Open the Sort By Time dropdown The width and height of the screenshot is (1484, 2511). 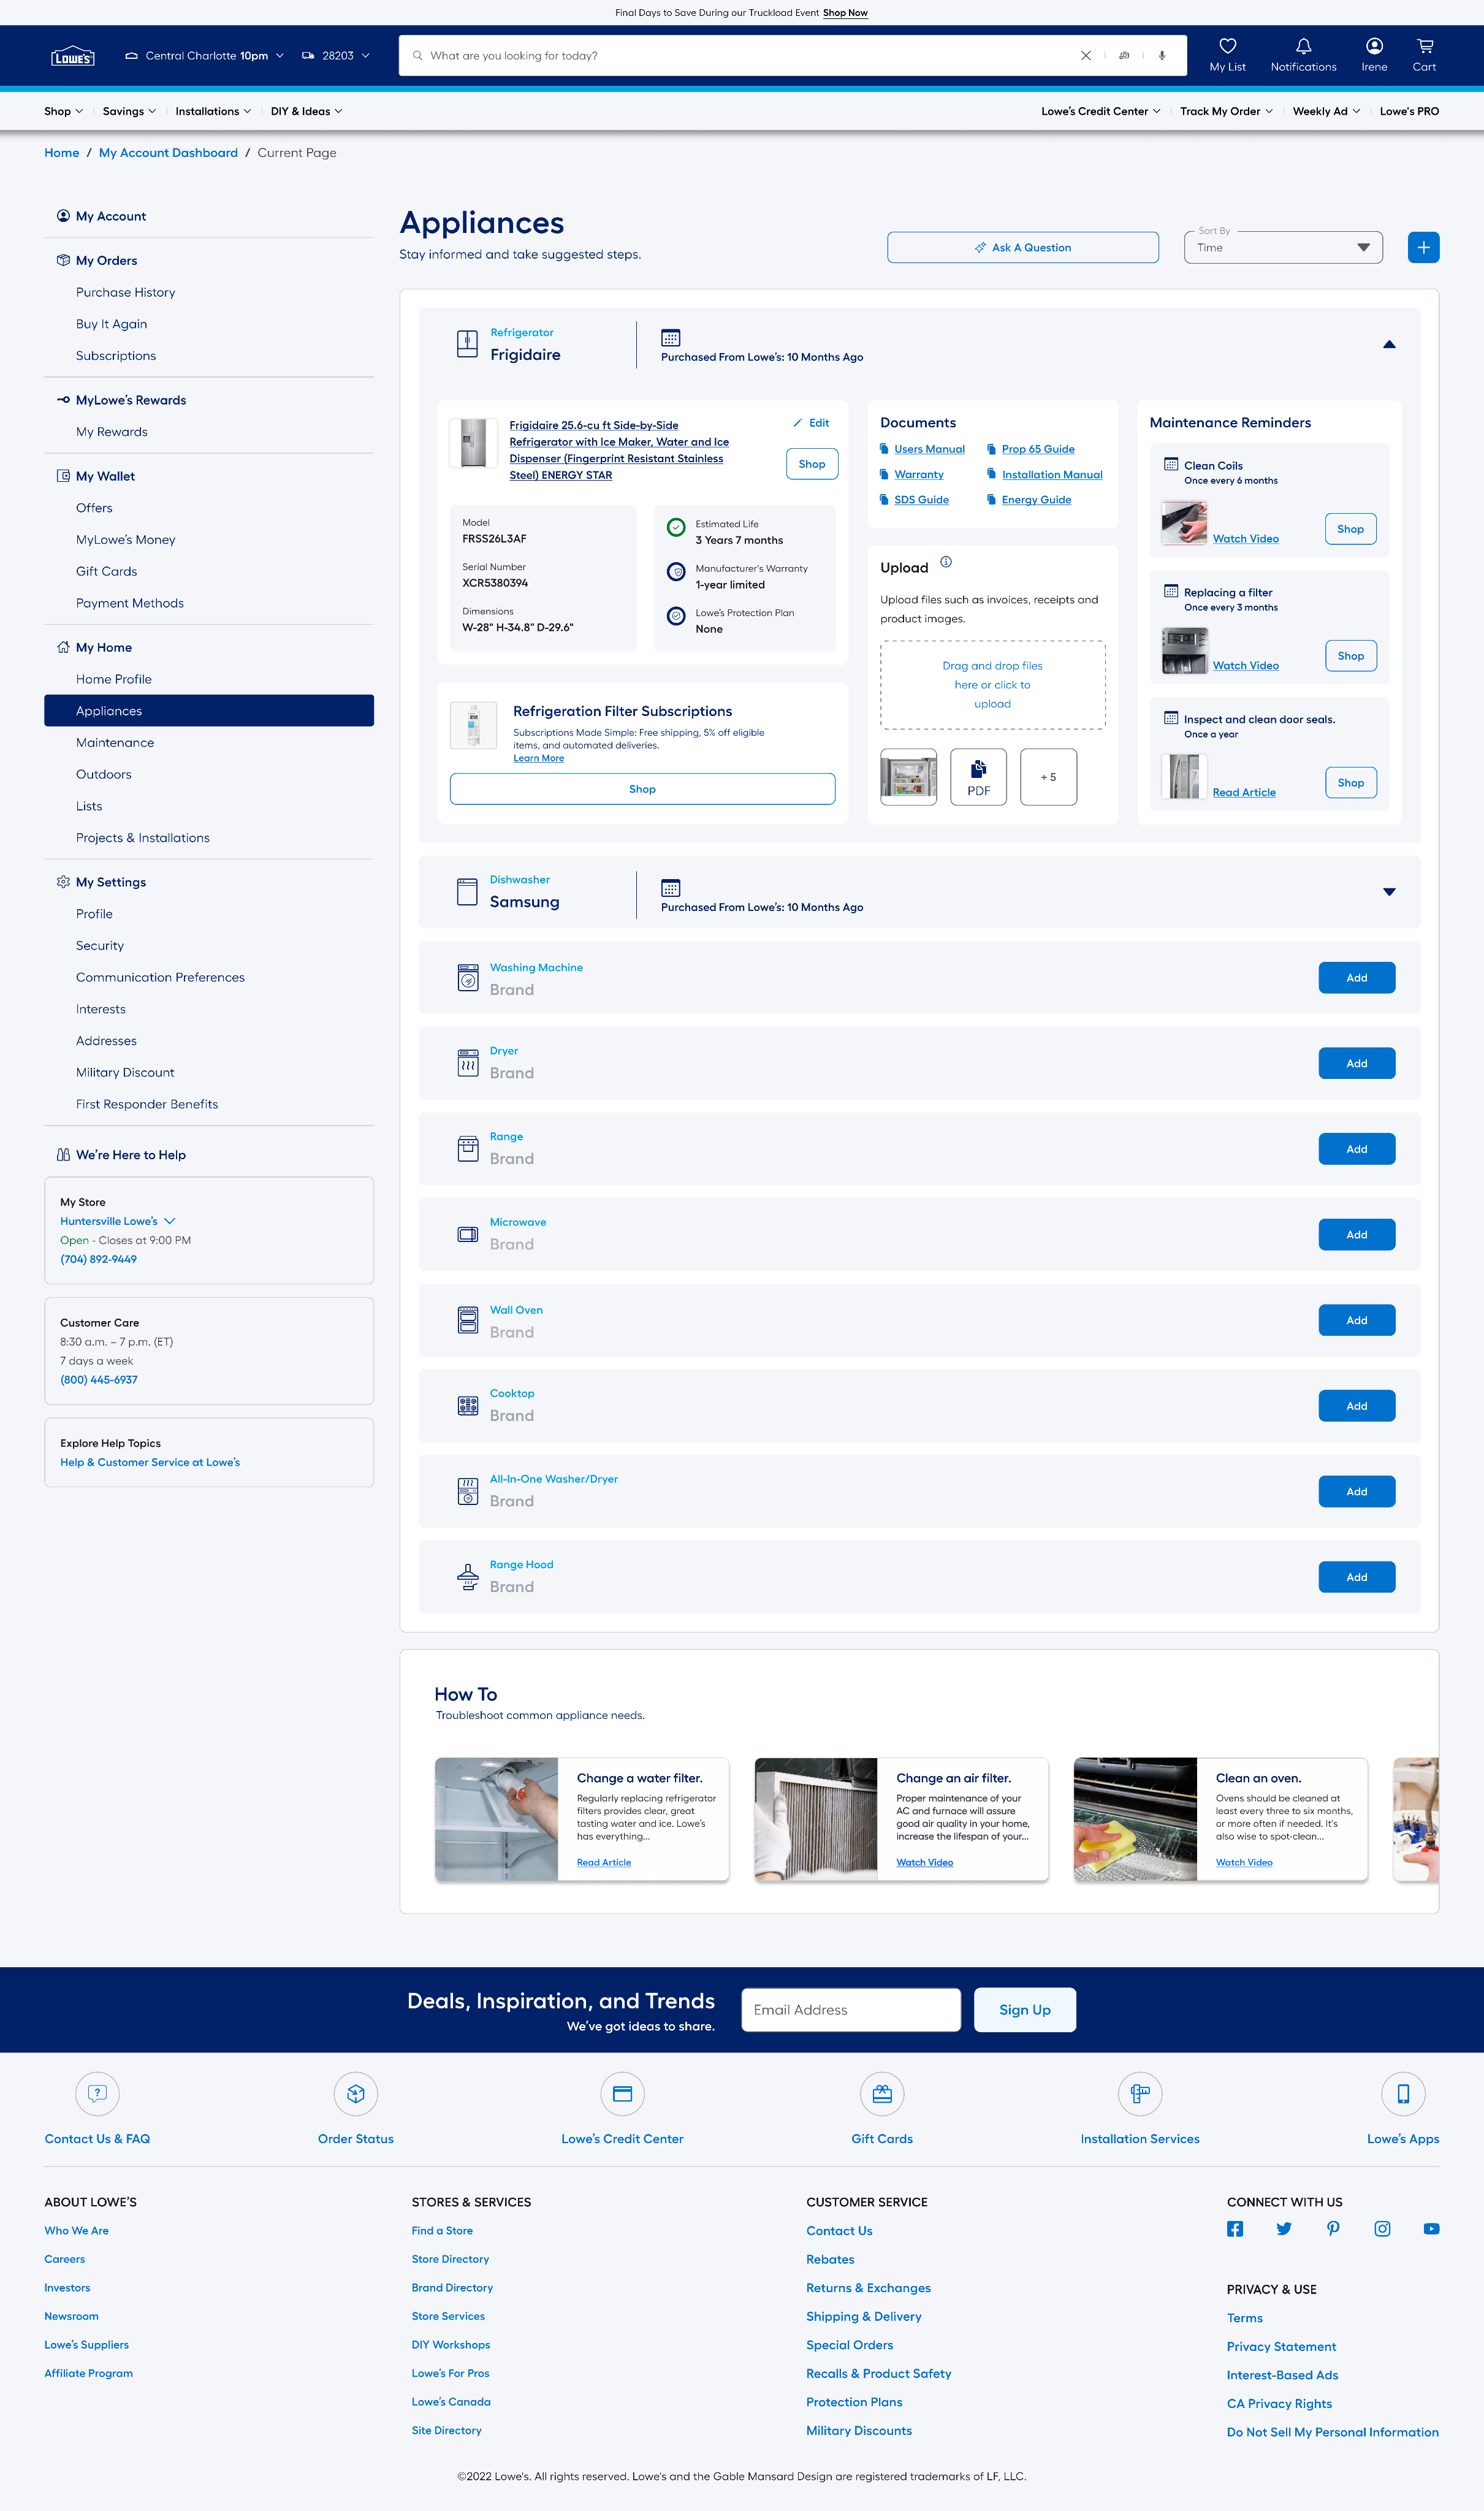coord(1283,247)
